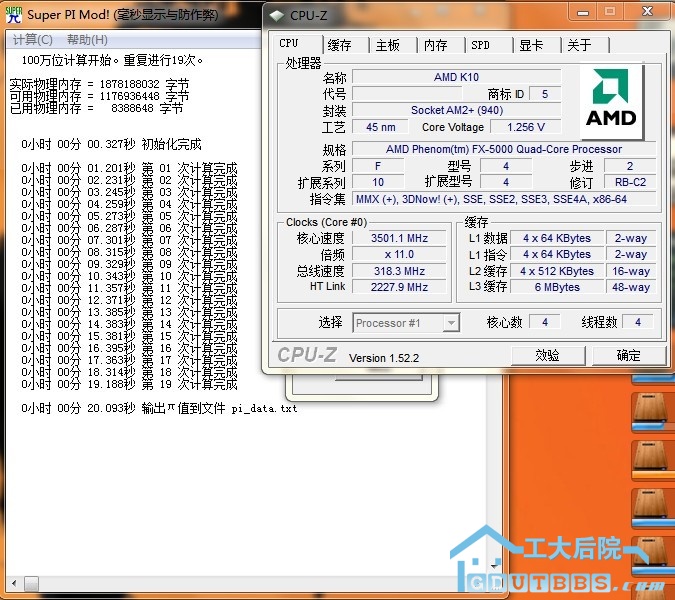Viewport: 675px width, 600px height.
Task: Click the 45 nm technology value
Action: point(381,127)
